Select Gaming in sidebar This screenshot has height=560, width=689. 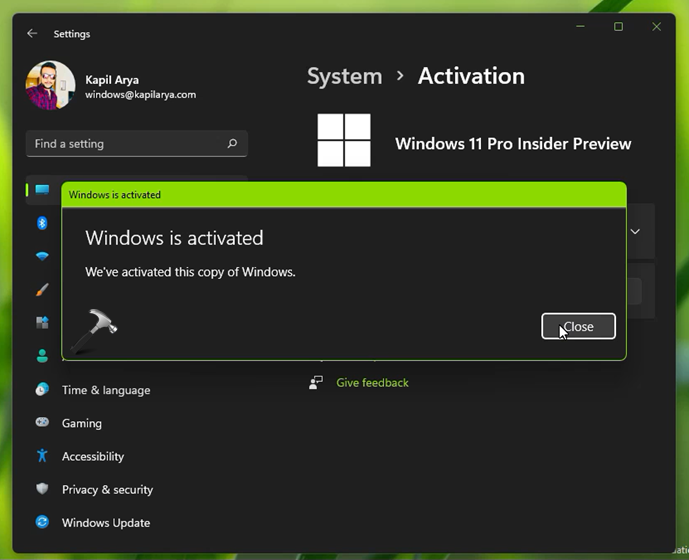[x=82, y=423]
